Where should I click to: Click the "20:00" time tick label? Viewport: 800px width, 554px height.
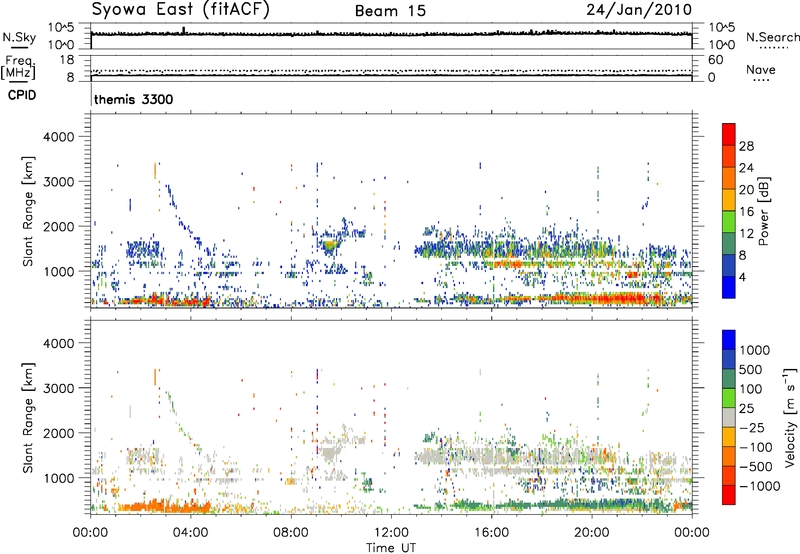591,533
